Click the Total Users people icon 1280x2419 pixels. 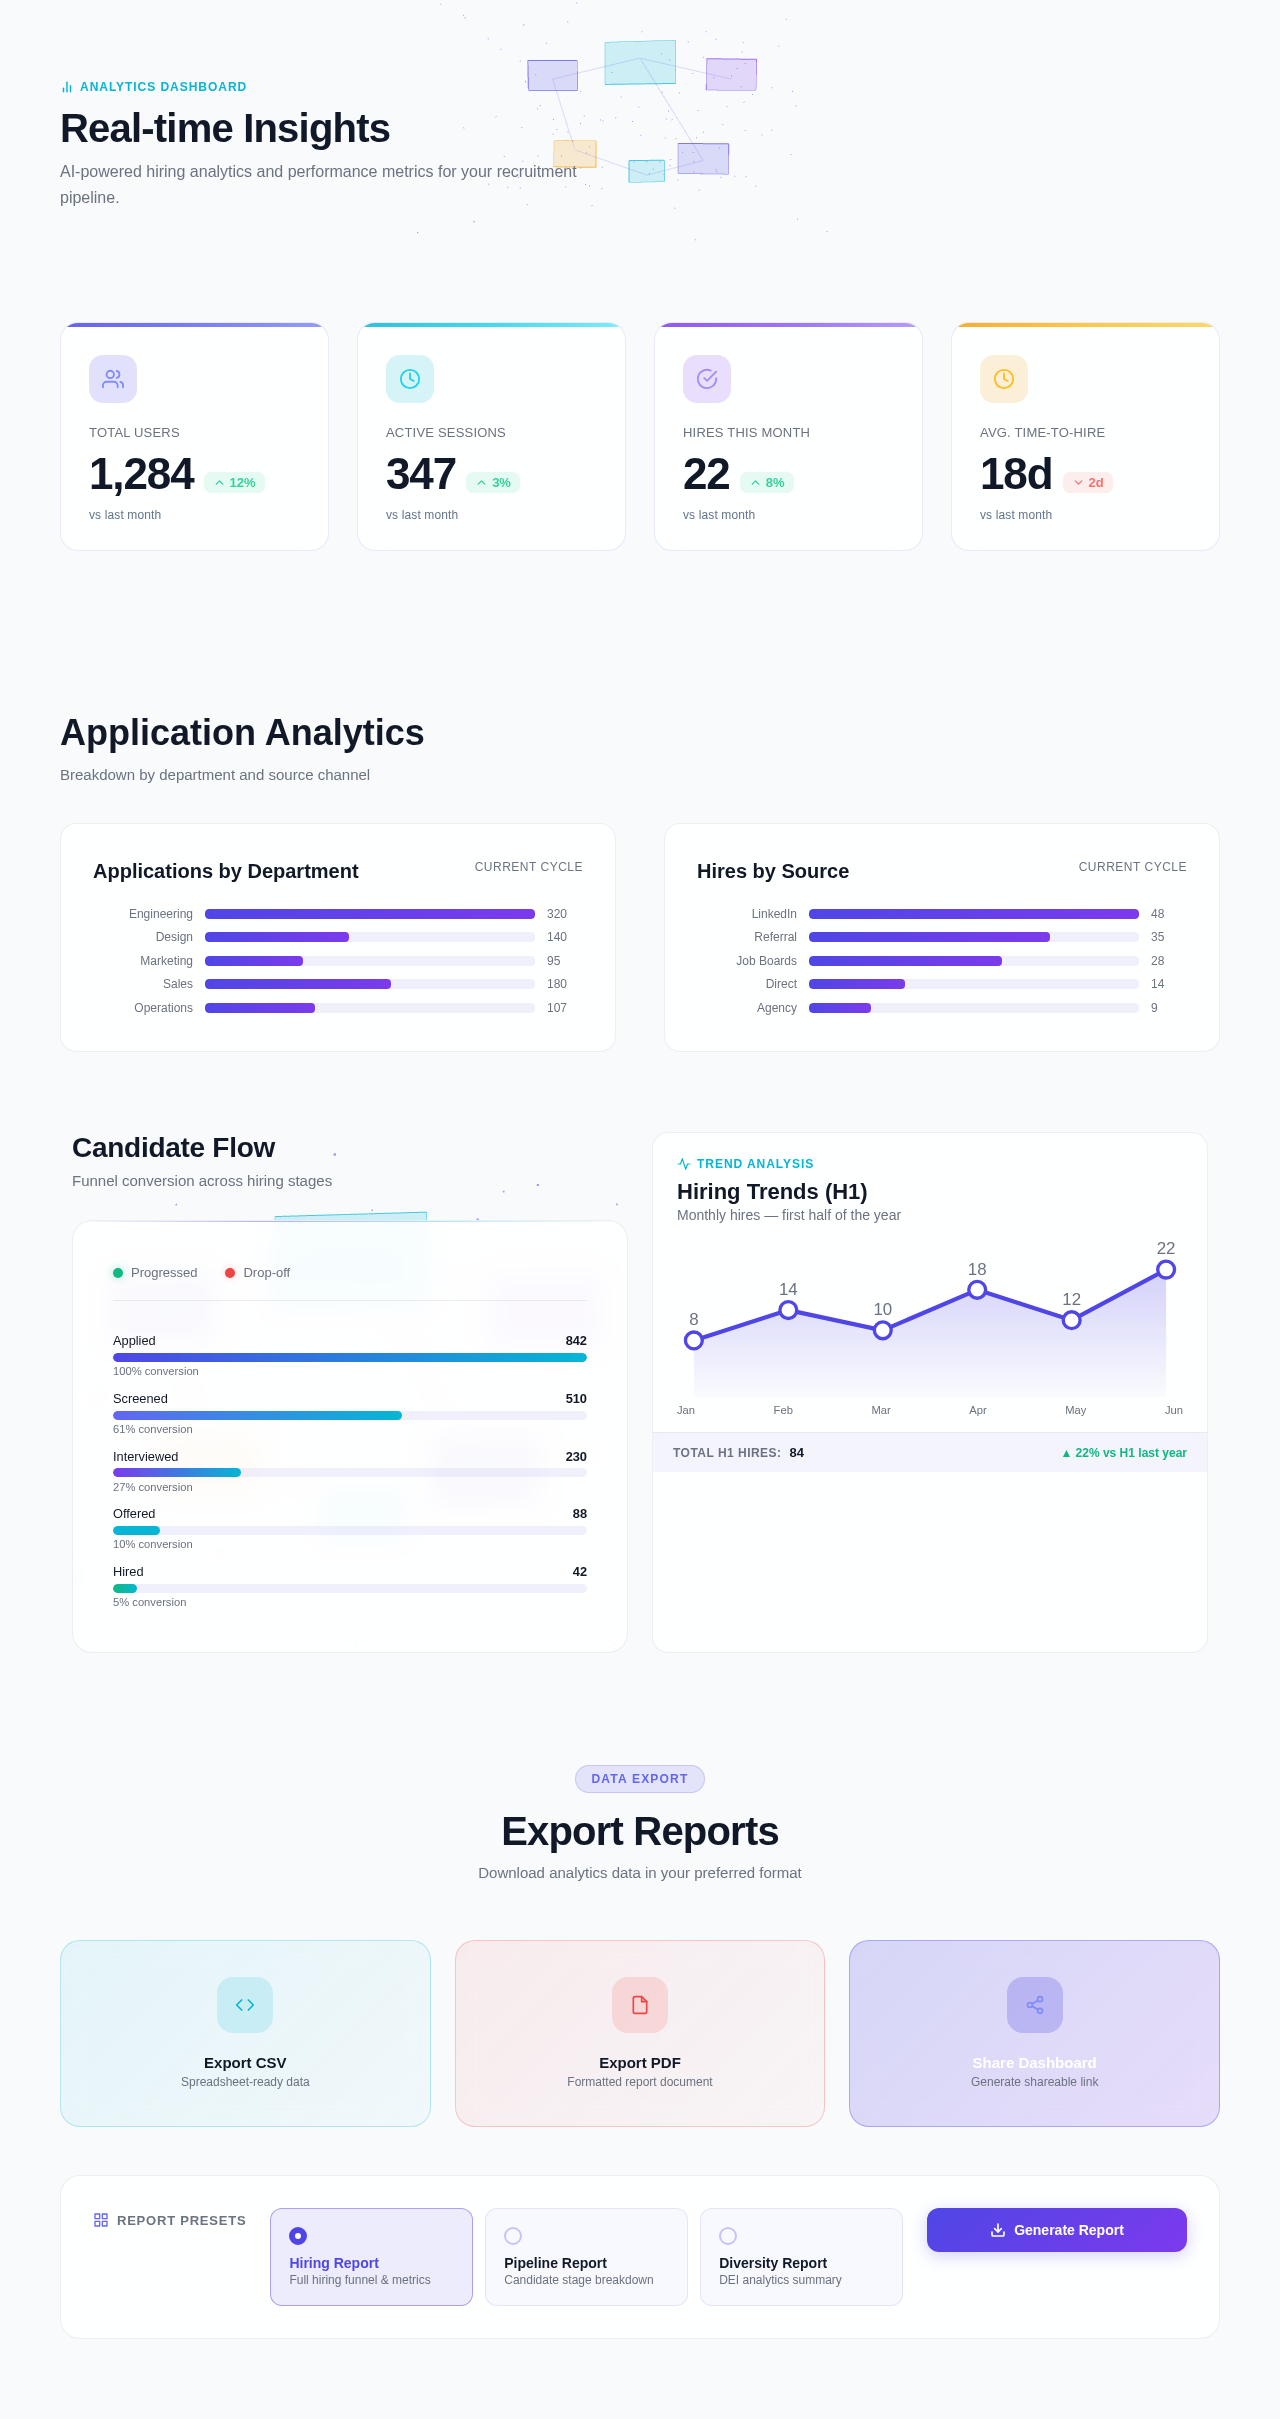tap(113, 379)
